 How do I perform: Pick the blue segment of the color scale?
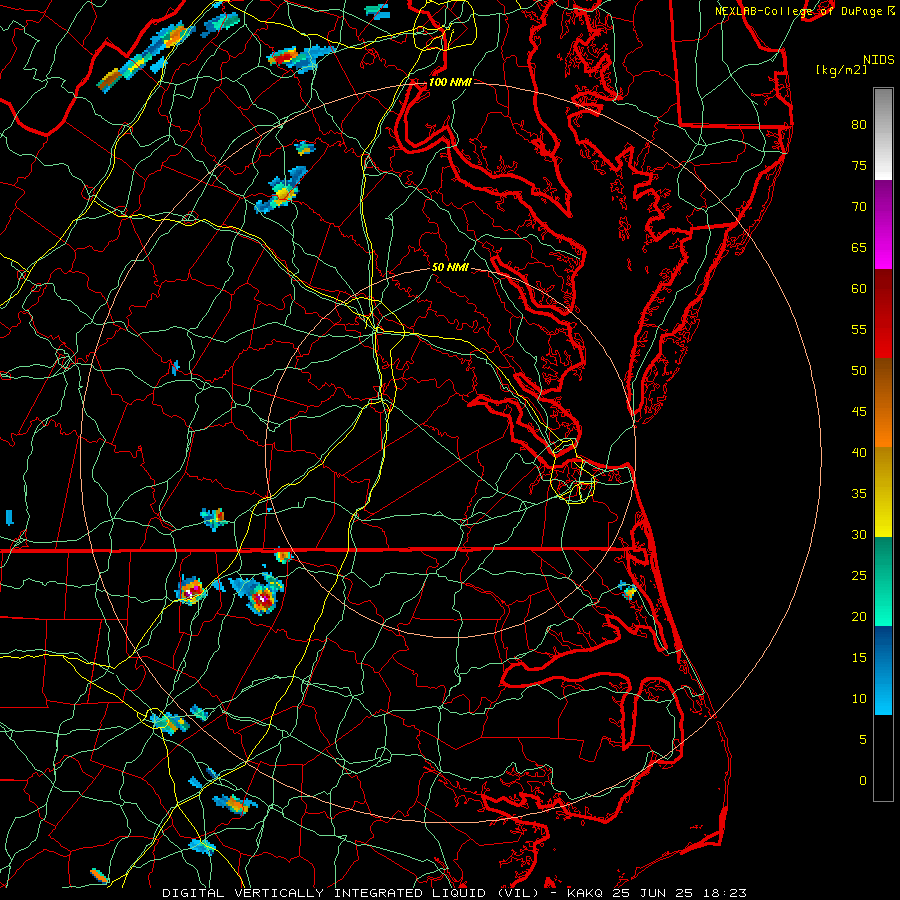[883, 670]
